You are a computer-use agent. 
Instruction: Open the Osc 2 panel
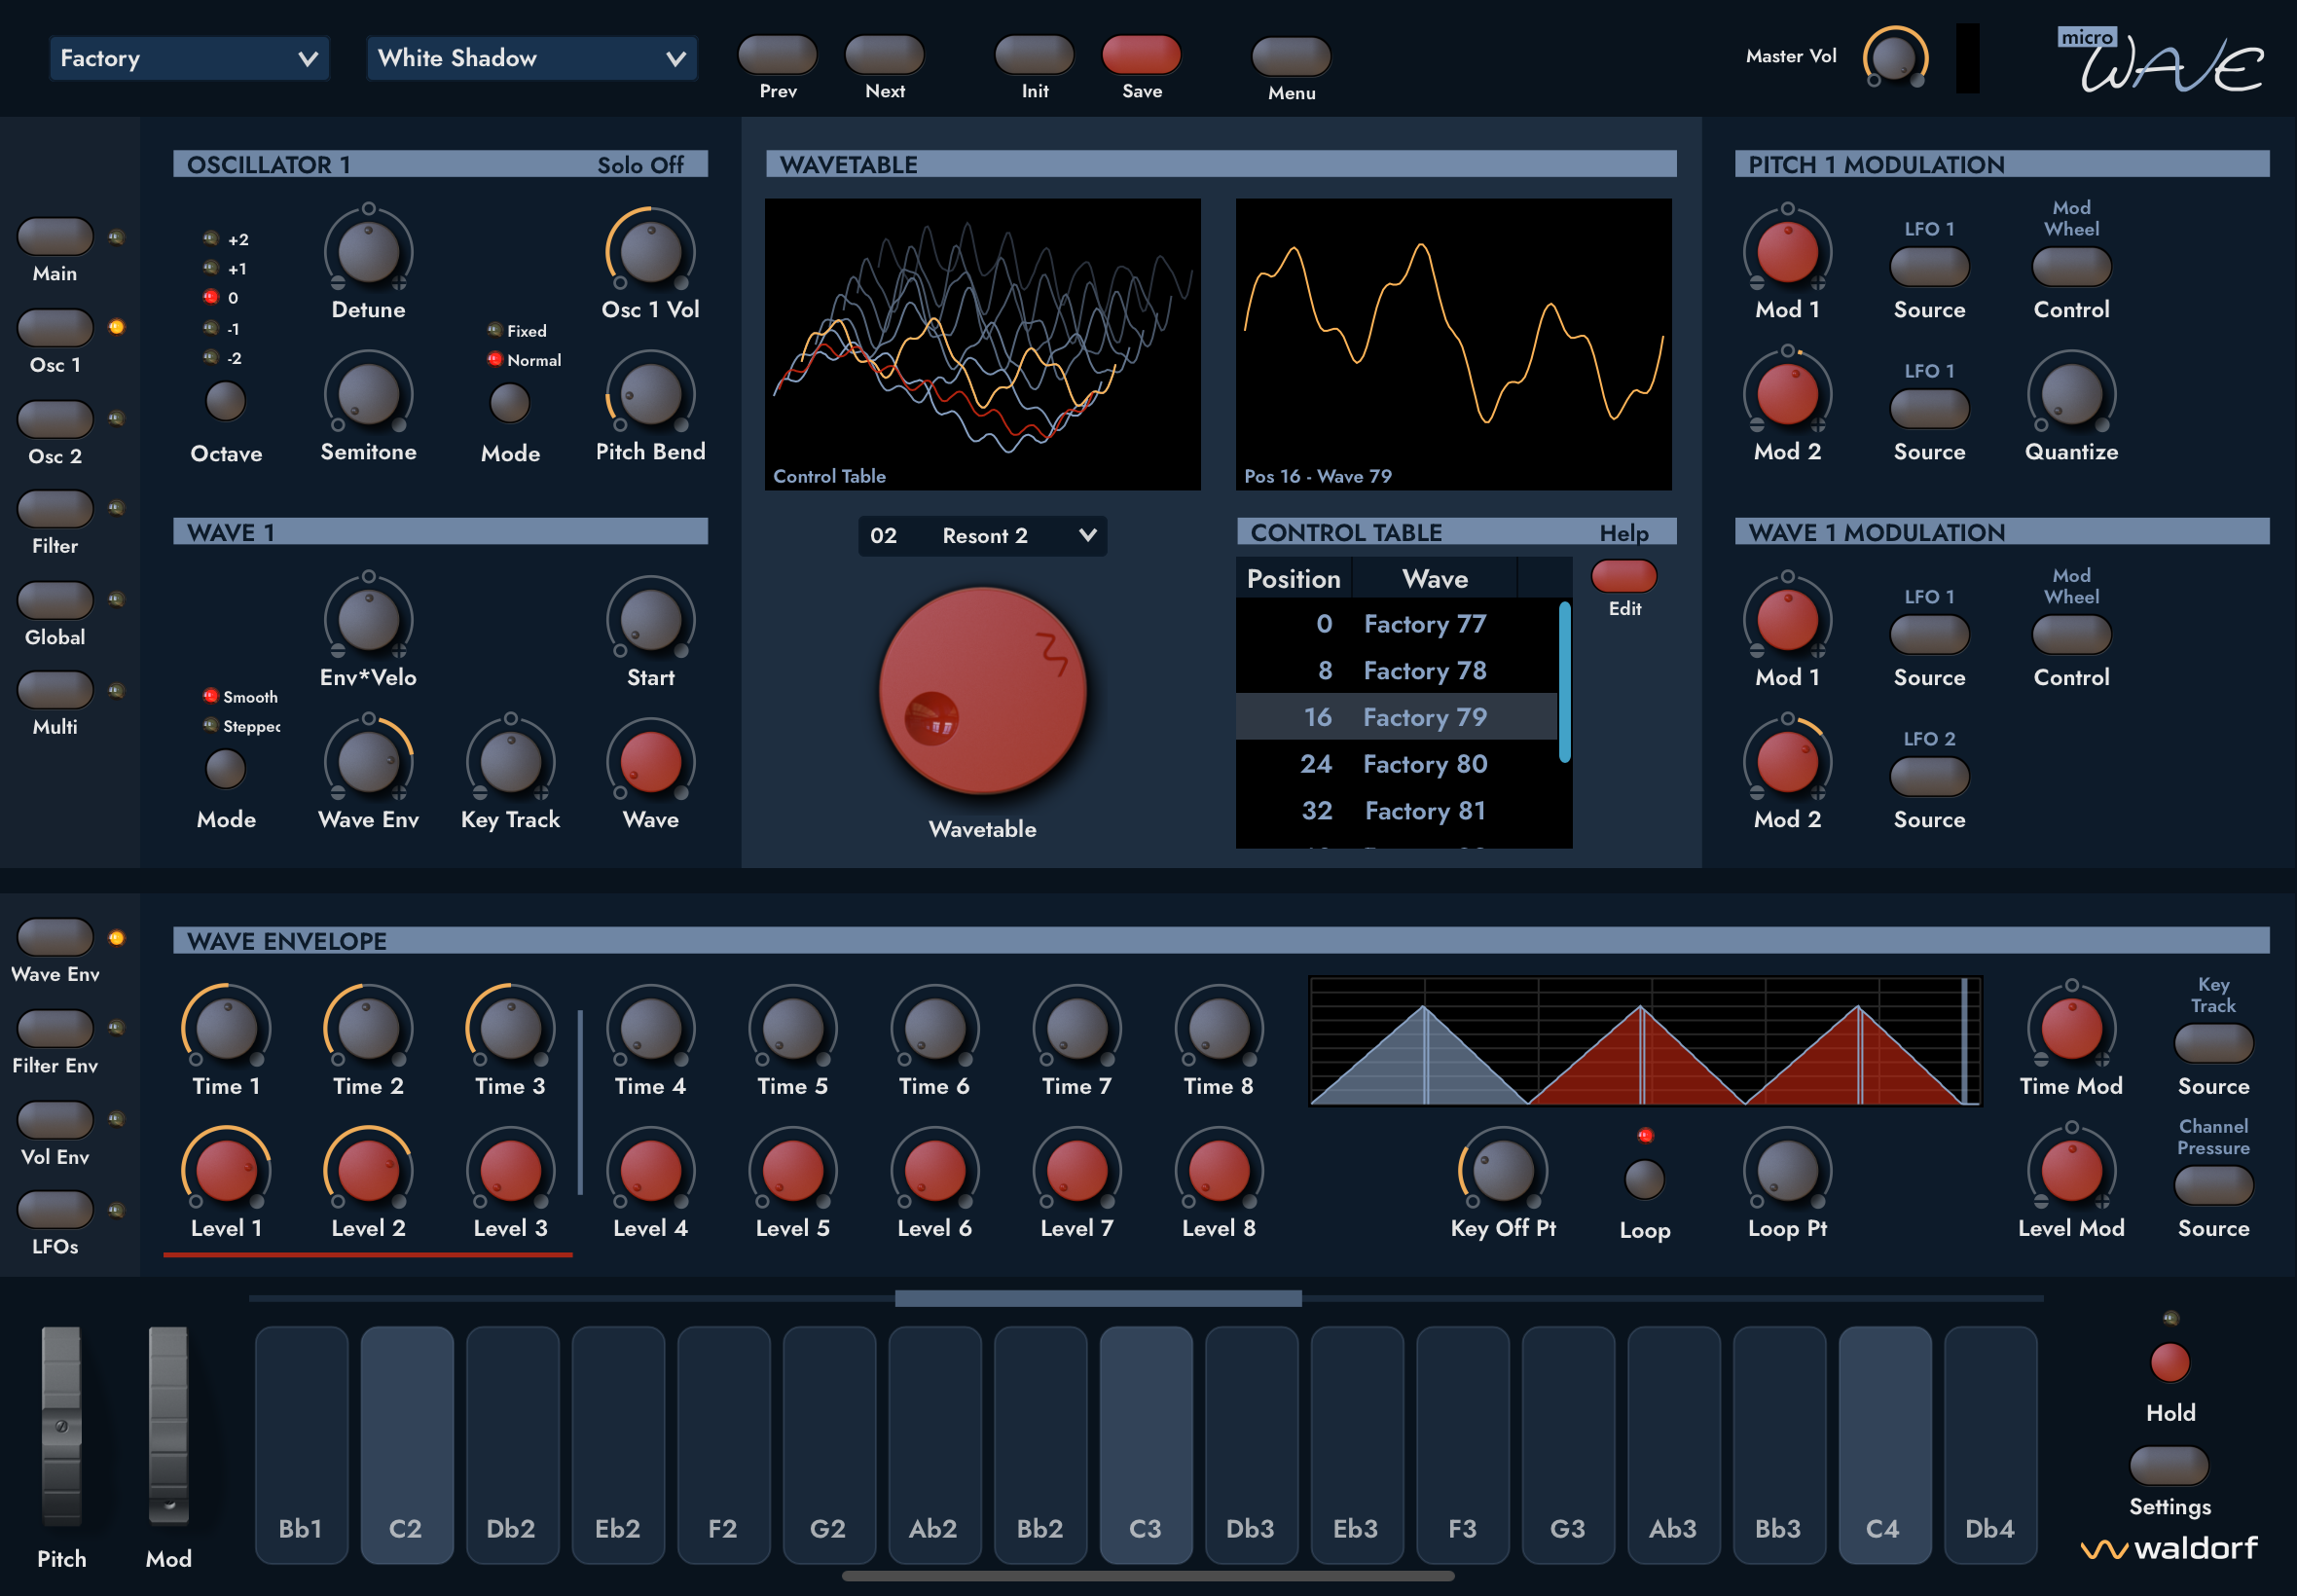click(x=55, y=418)
